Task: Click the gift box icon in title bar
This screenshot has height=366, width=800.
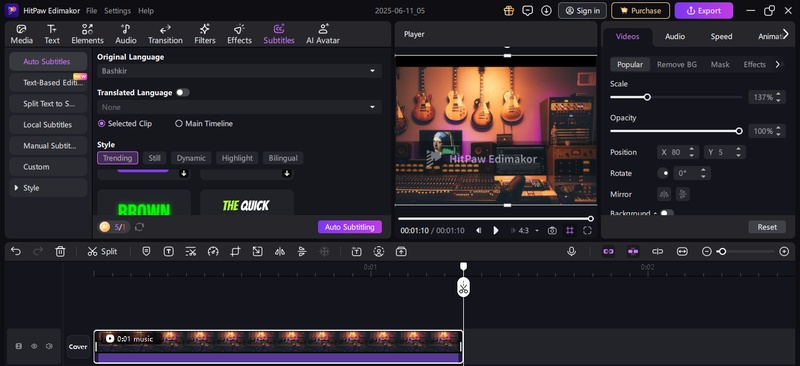Action: pyautogui.click(x=509, y=10)
